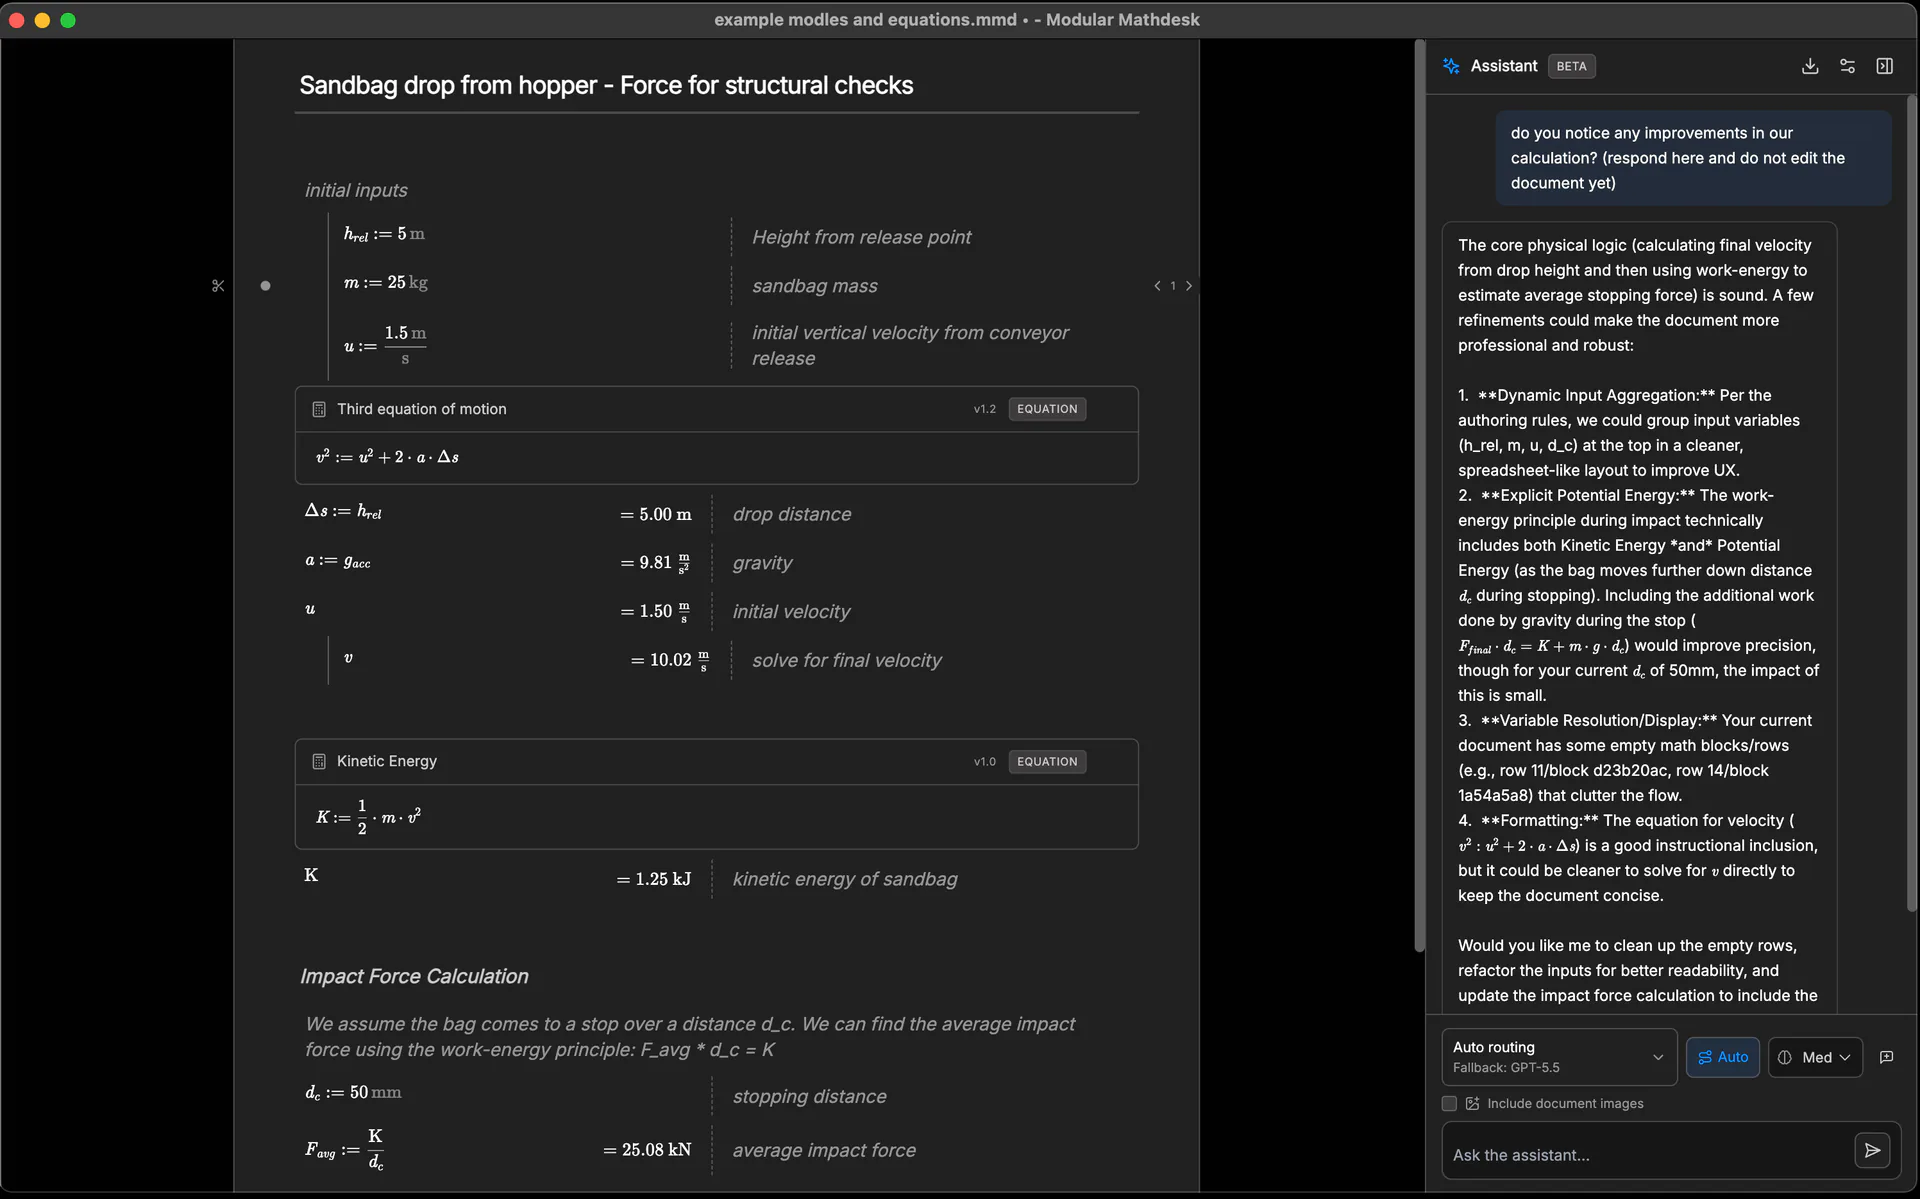Select the u := 1.5 m/s expression
1920x1199 pixels.
pos(385,345)
